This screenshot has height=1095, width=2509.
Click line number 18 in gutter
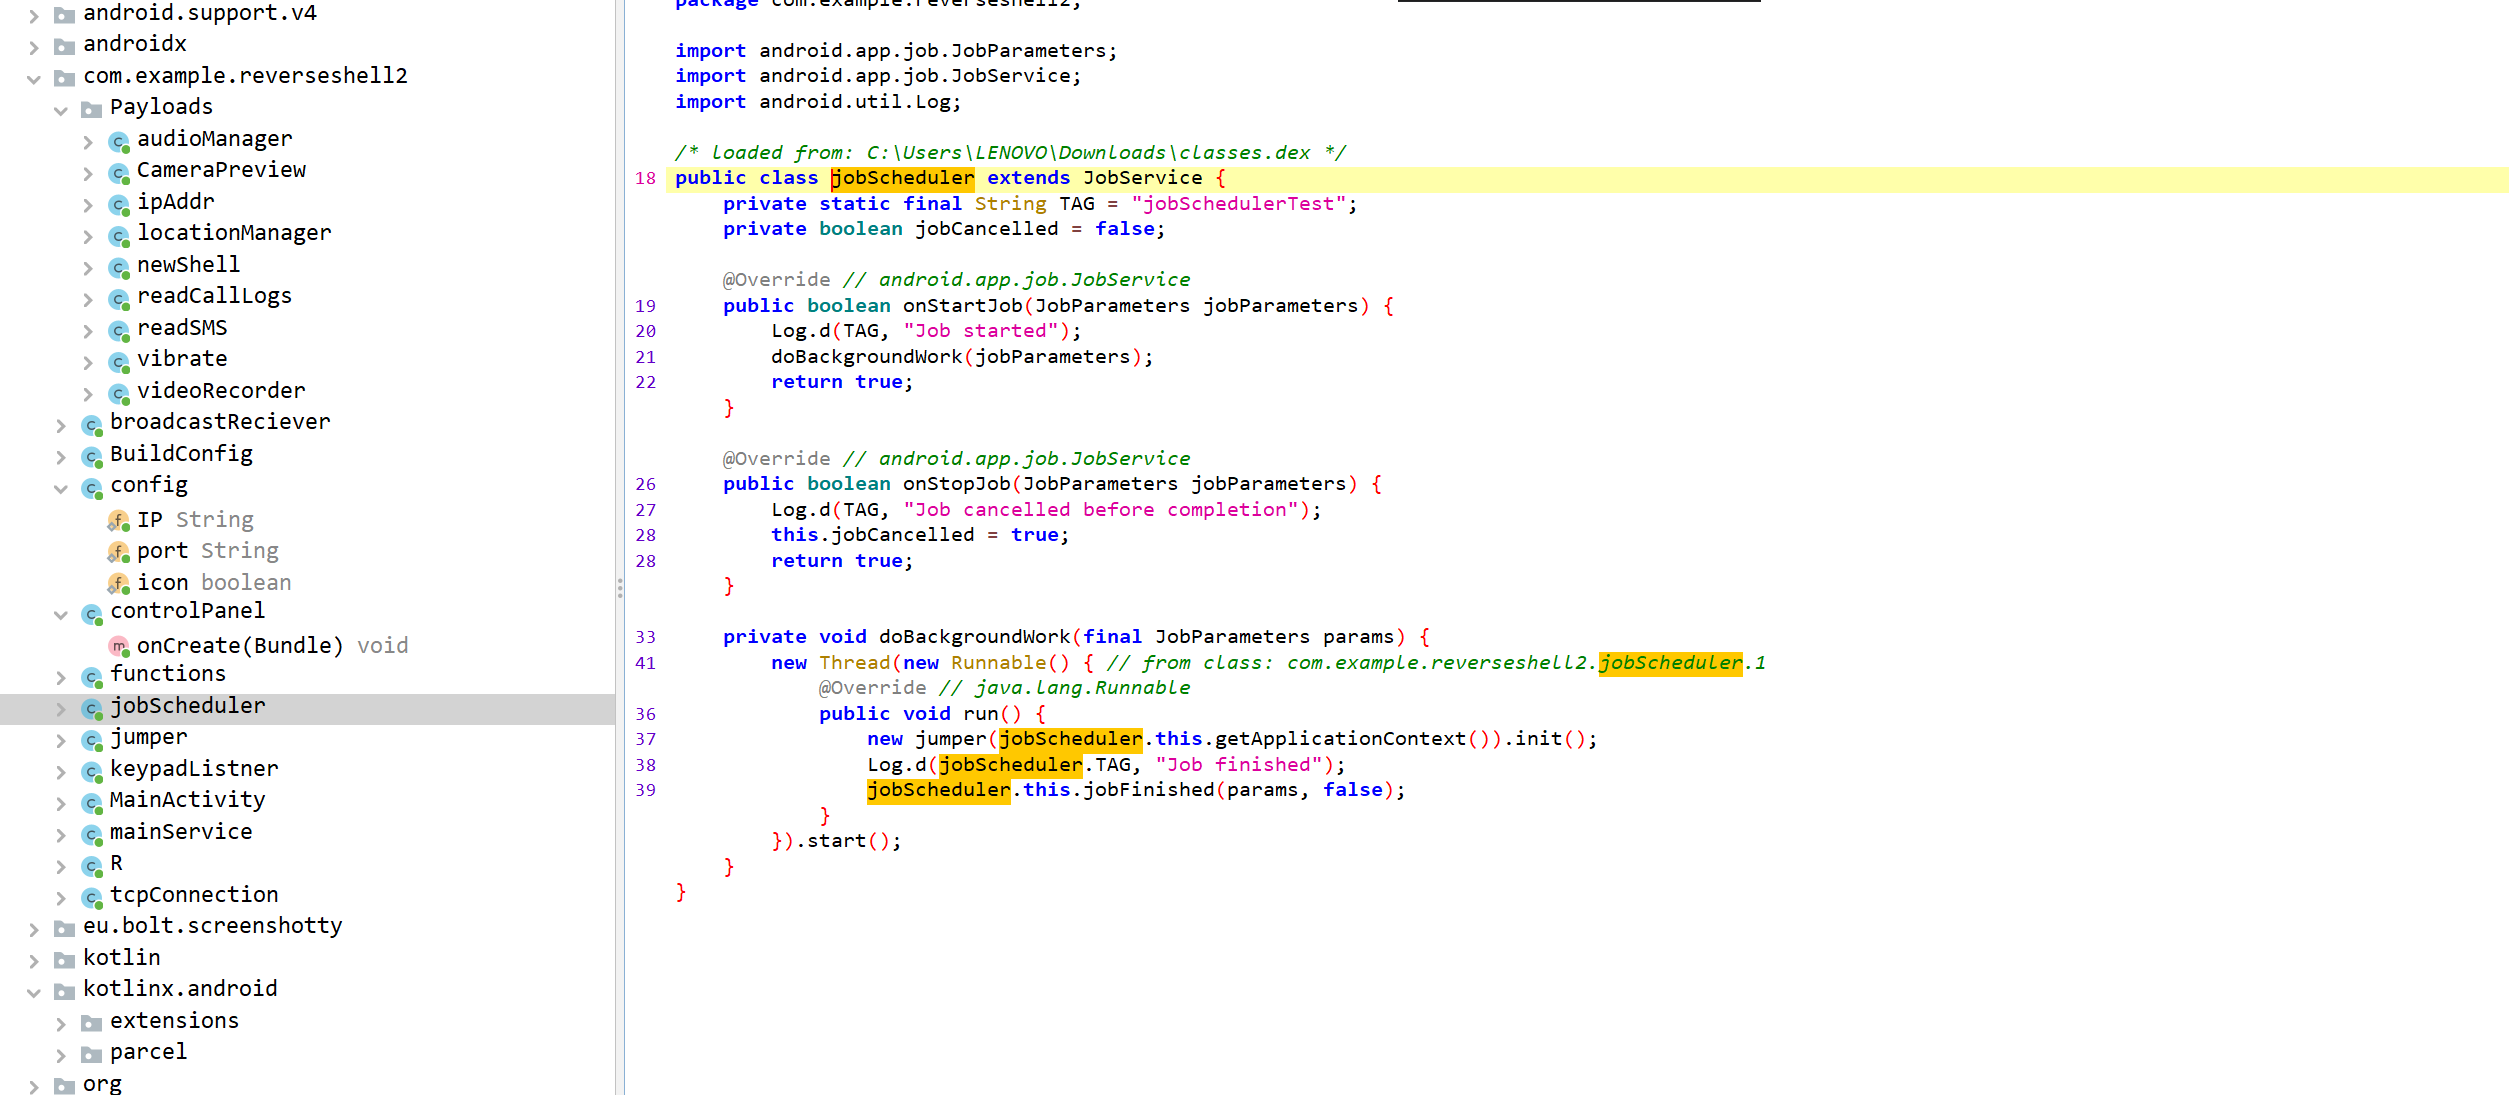tap(646, 178)
